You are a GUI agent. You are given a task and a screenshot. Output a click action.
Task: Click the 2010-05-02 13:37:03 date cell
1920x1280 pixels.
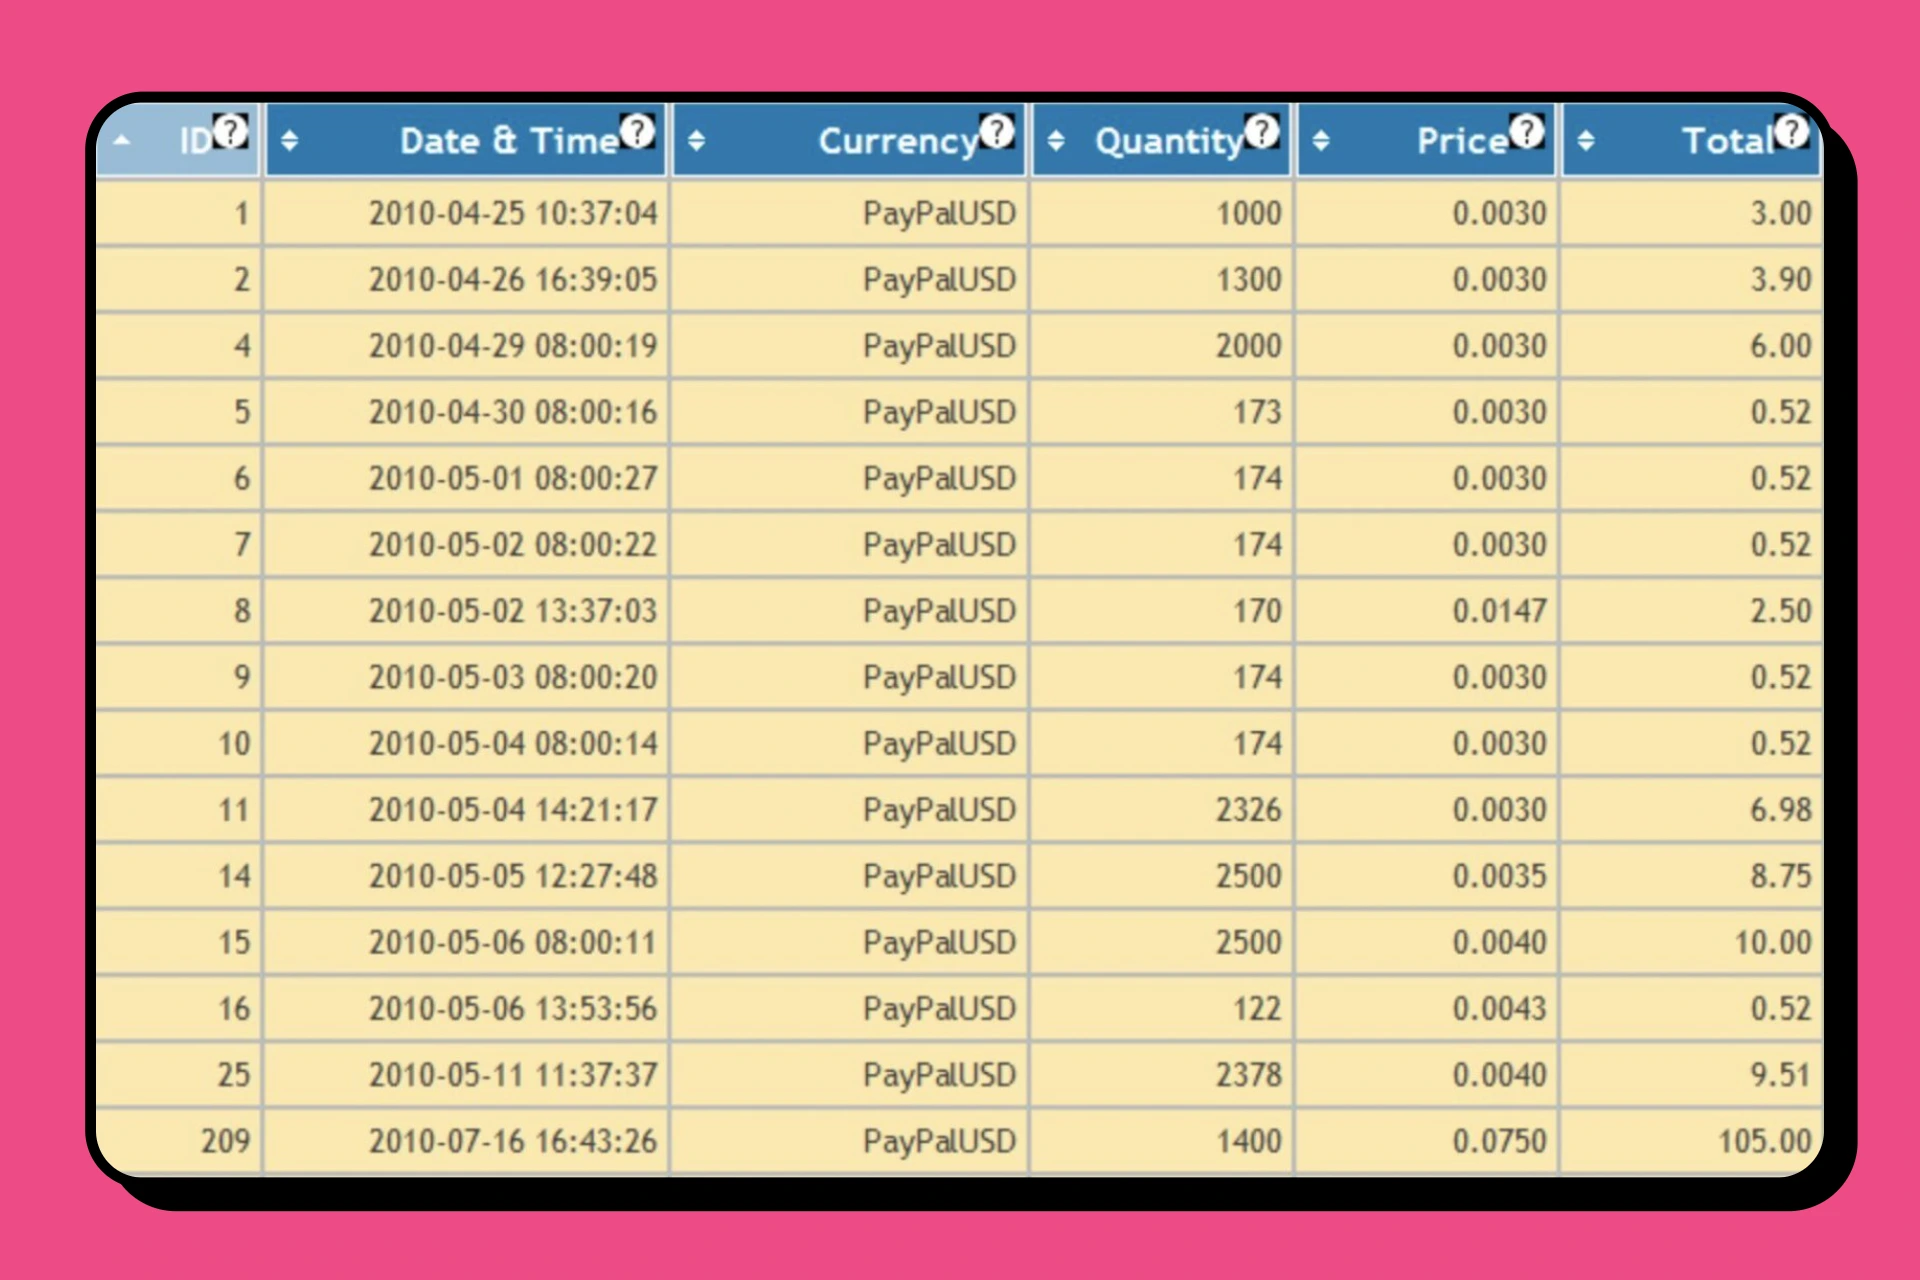pyautogui.click(x=513, y=611)
